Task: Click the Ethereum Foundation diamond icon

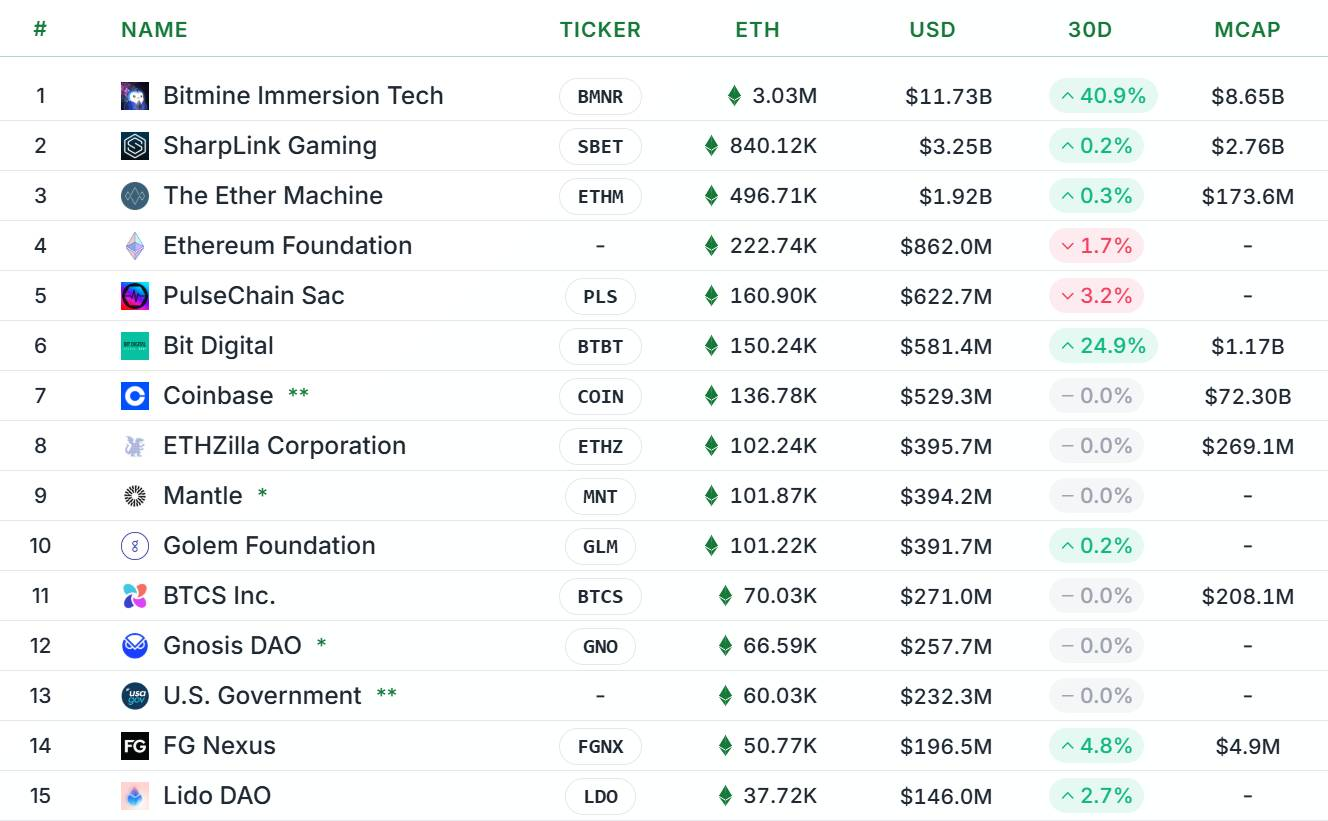Action: [x=135, y=246]
